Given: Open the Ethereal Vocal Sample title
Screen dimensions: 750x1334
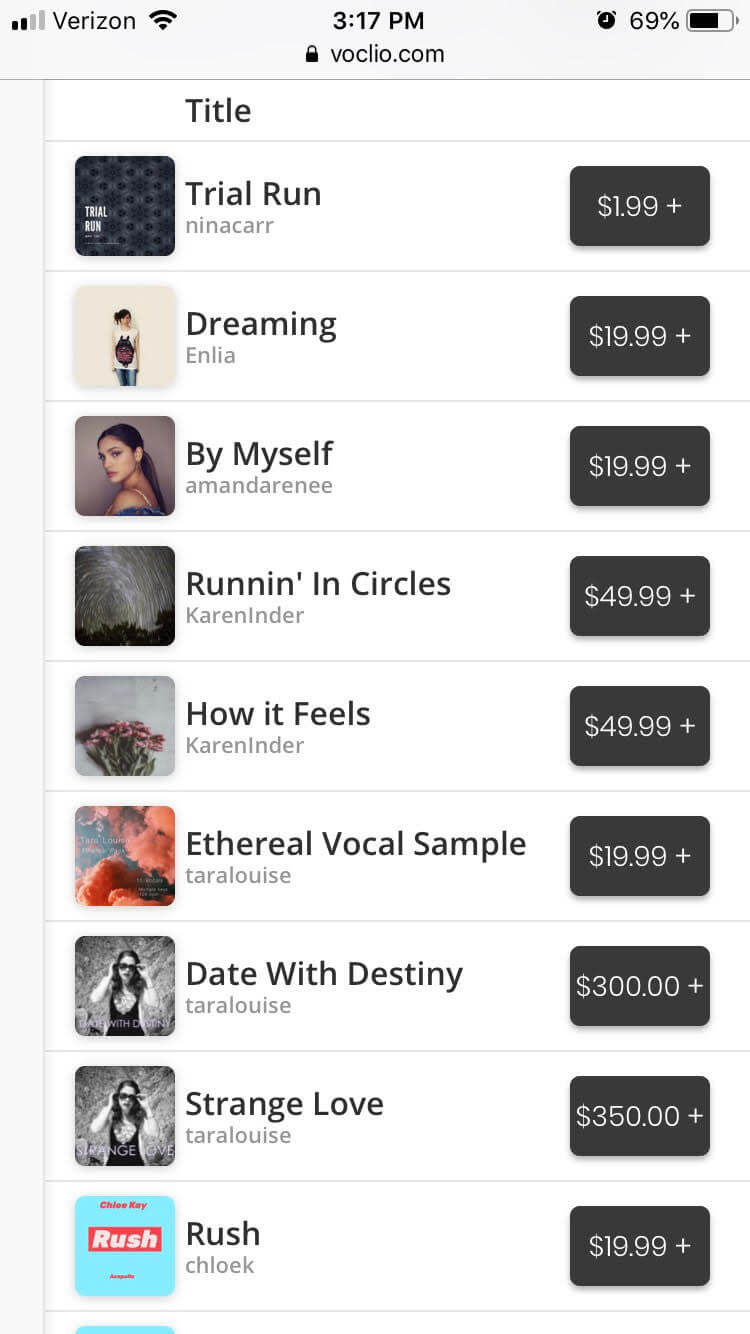Looking at the screenshot, I should coord(355,844).
